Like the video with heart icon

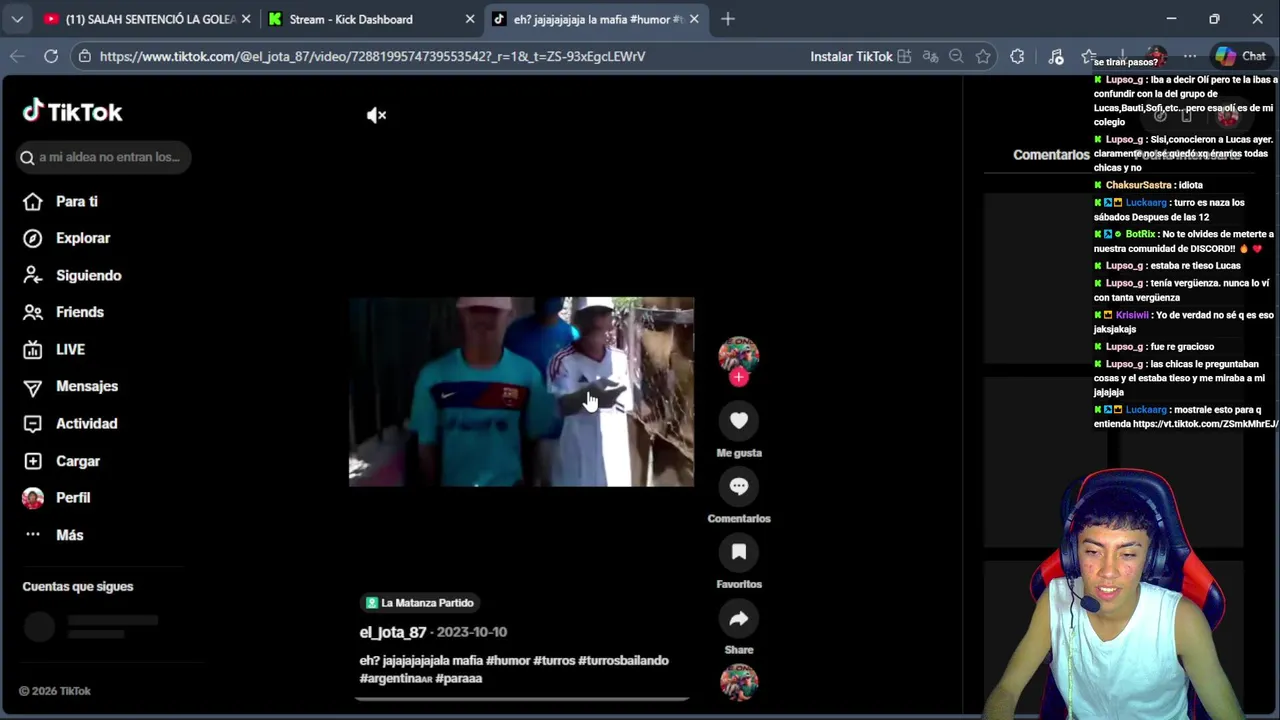(x=739, y=421)
